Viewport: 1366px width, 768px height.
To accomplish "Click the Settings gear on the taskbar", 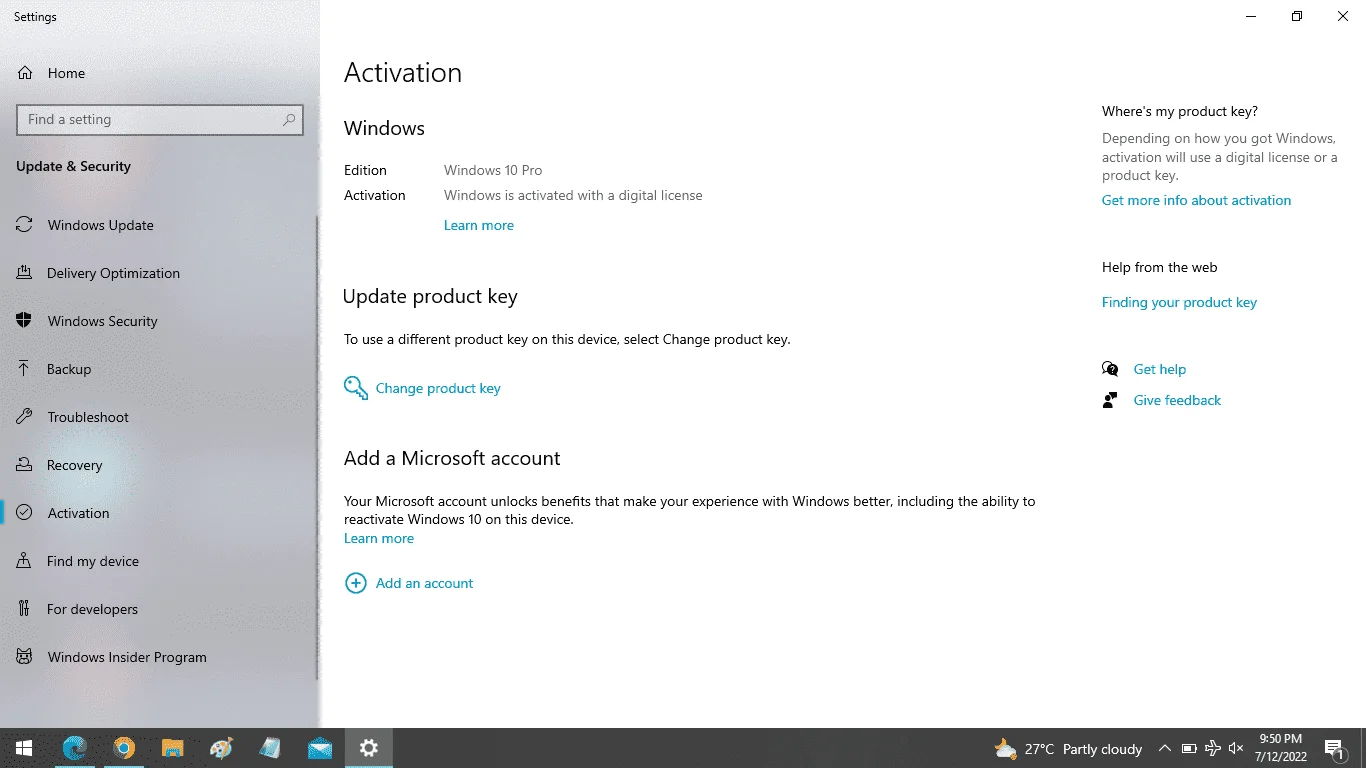I will tap(369, 748).
